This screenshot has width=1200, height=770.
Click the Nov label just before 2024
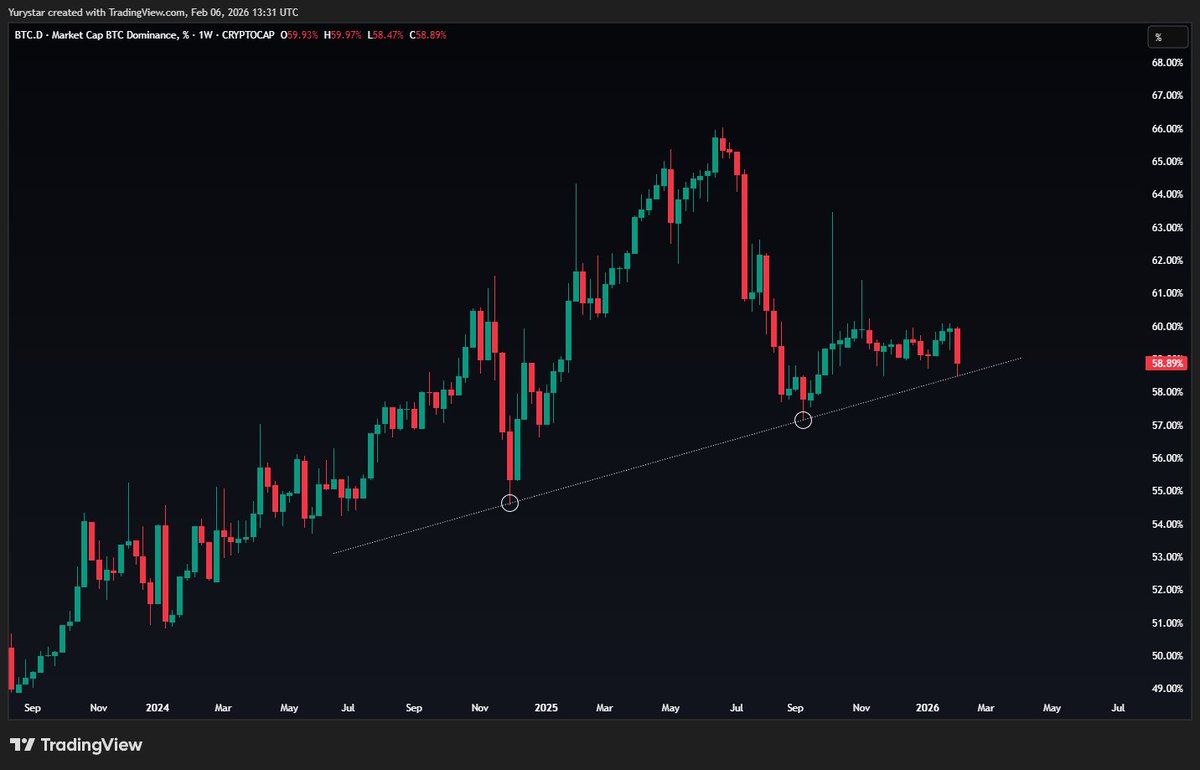click(x=98, y=708)
